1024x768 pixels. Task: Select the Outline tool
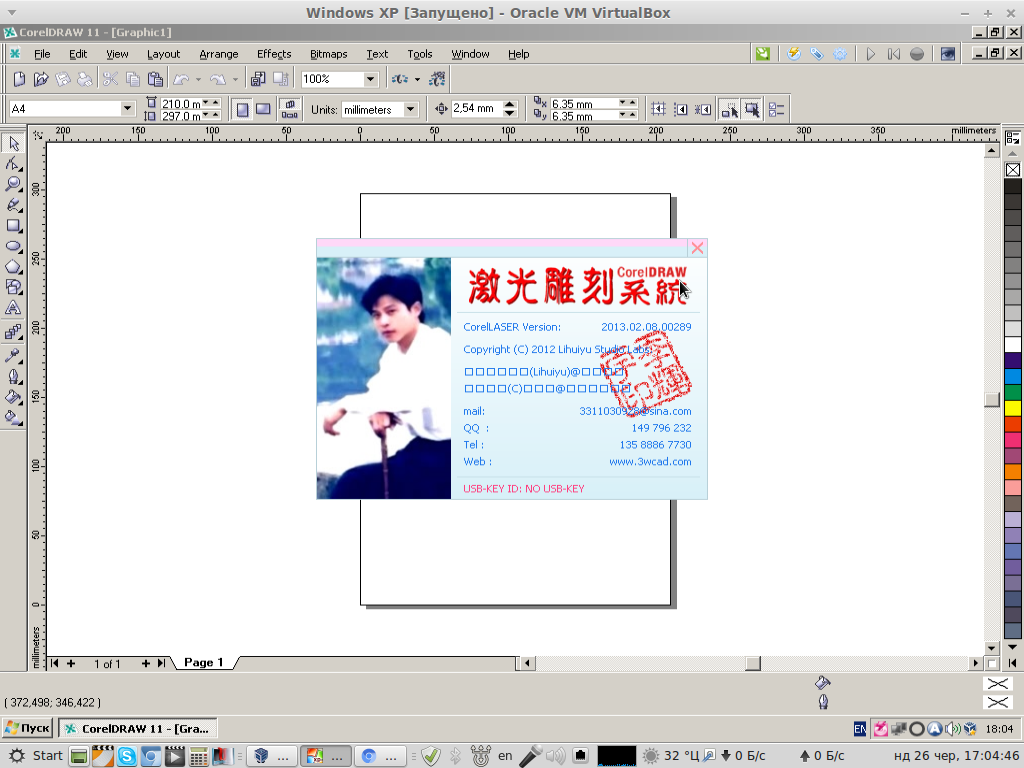(x=13, y=376)
